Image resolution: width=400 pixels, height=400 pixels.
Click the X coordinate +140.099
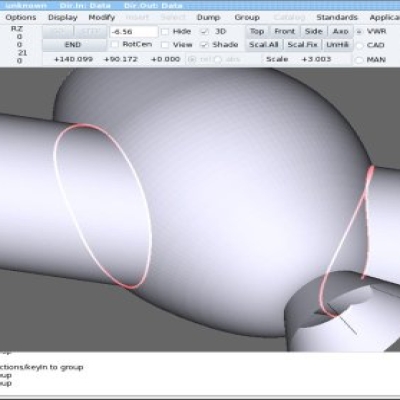[x=73, y=59]
